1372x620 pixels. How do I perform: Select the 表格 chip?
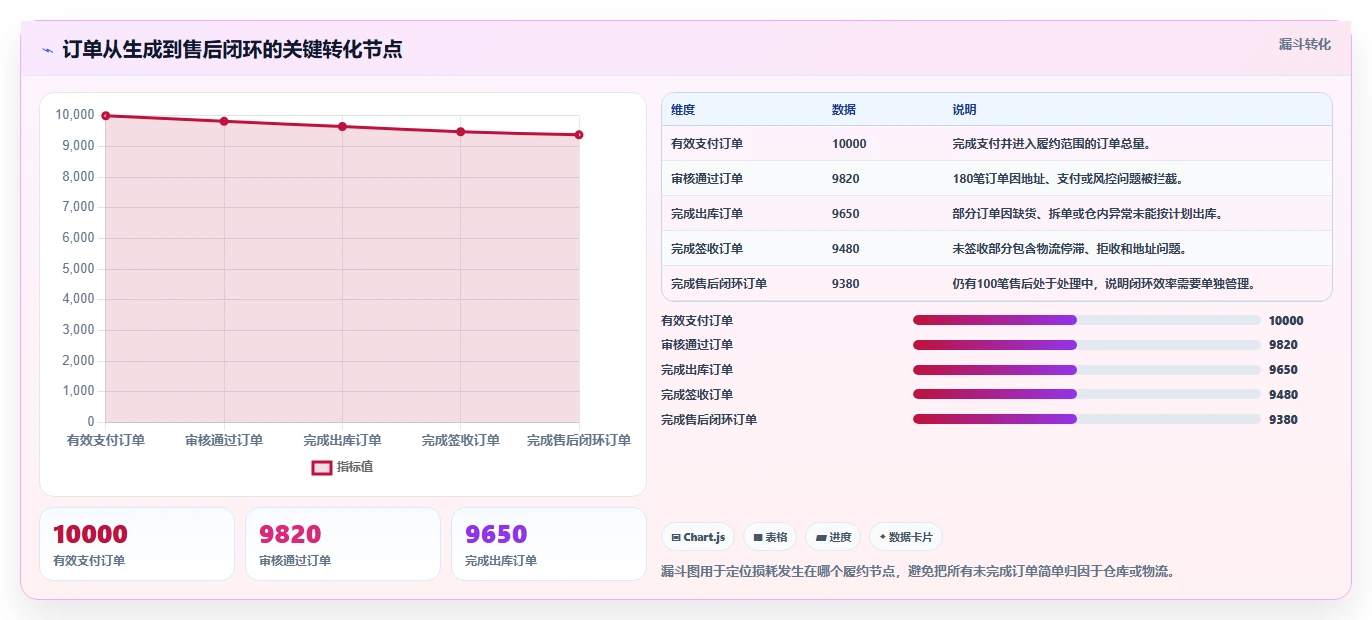(x=770, y=537)
